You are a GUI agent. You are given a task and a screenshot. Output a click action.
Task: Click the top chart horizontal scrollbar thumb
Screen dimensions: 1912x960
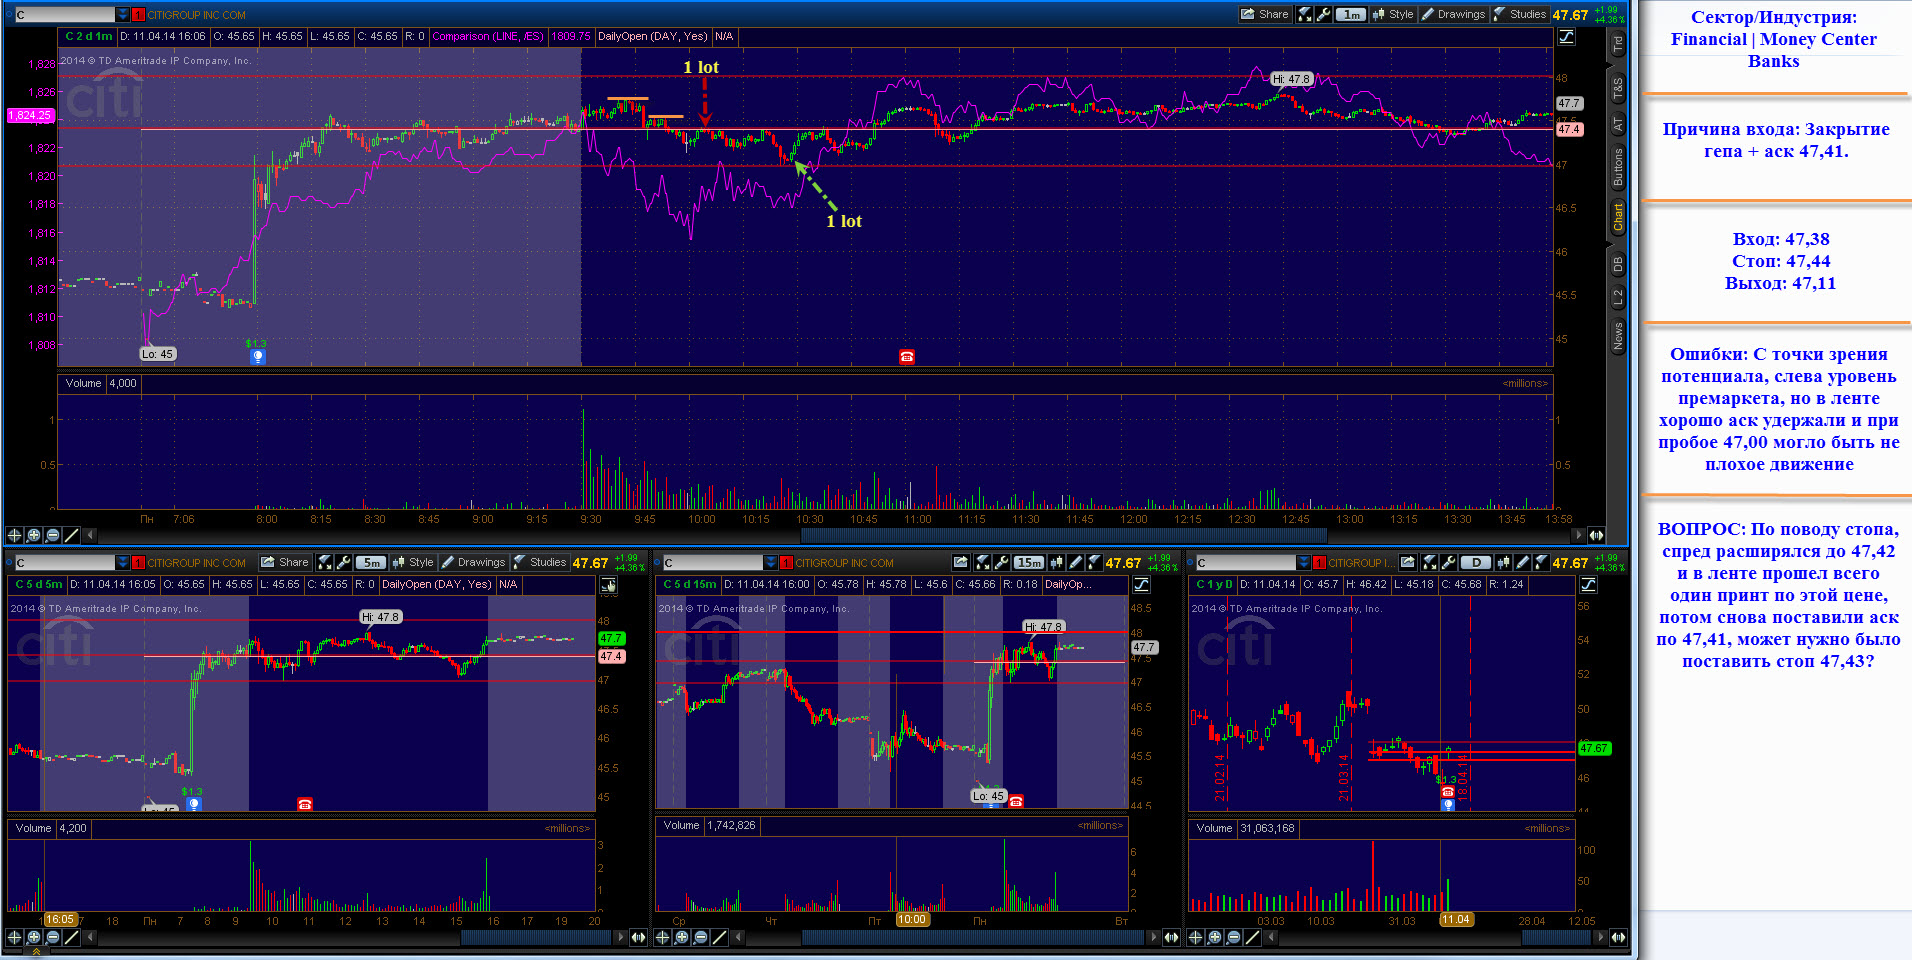tap(1063, 535)
